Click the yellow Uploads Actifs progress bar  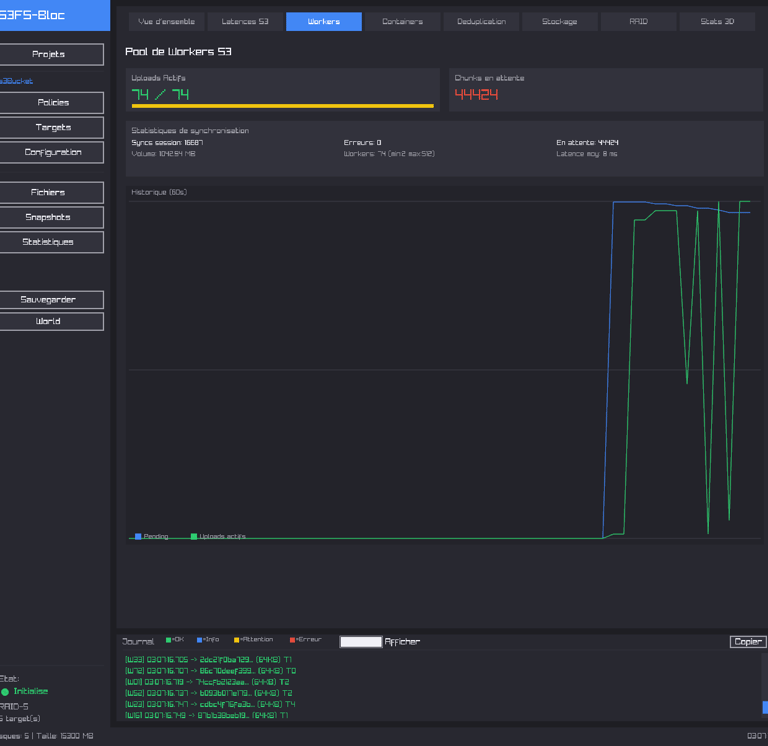coord(283,105)
